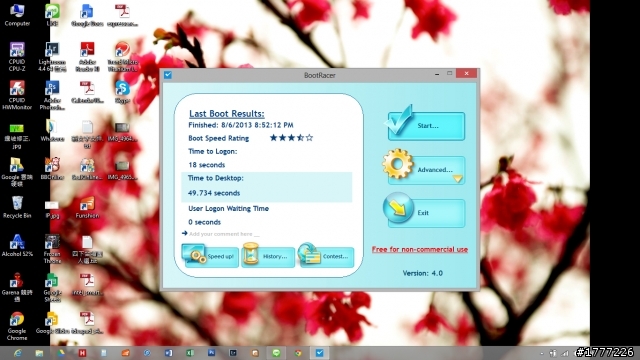Image resolution: width=640 pixels, height=360 pixels.
Task: Open the Contest button
Action: tap(326, 256)
